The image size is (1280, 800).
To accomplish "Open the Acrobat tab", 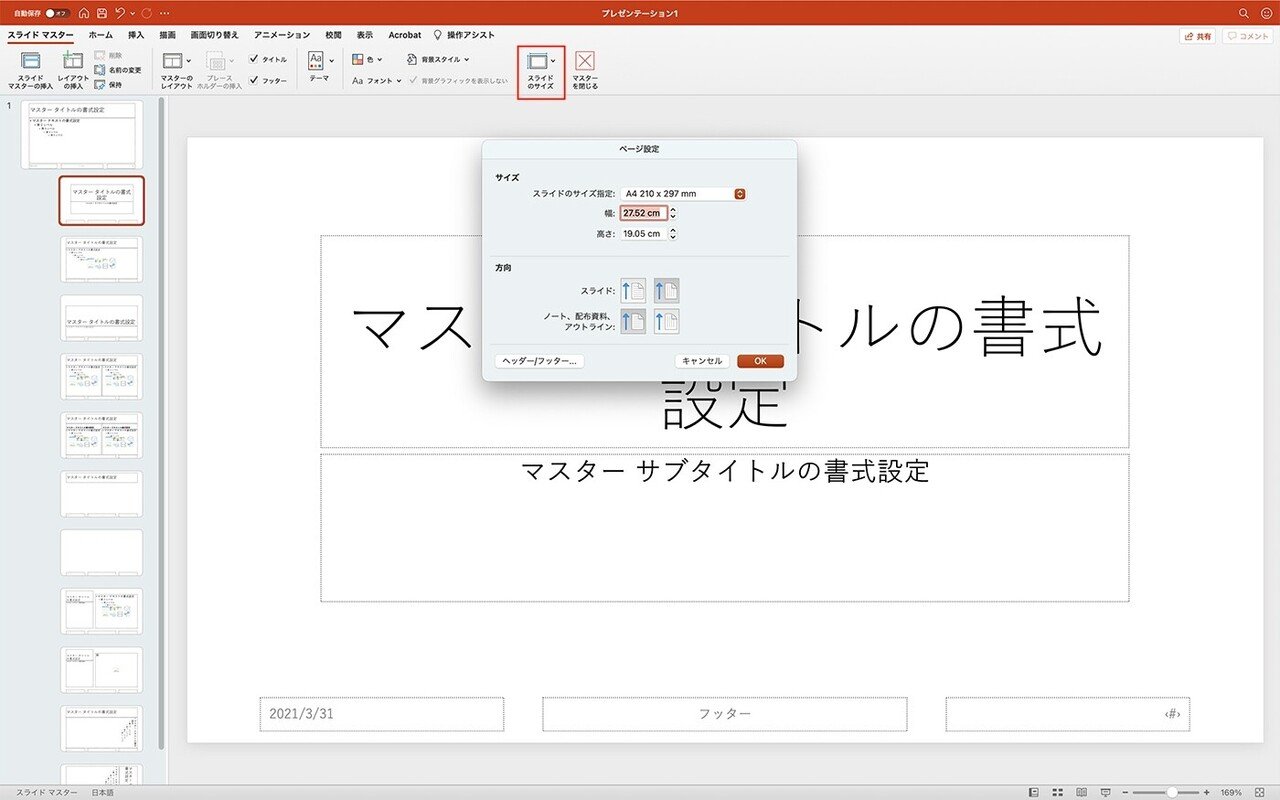I will pyautogui.click(x=405, y=35).
